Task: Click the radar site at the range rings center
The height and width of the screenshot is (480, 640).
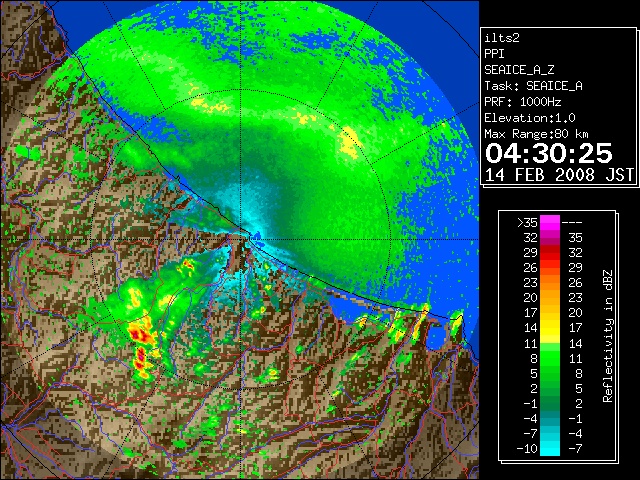Action: tap(242, 239)
